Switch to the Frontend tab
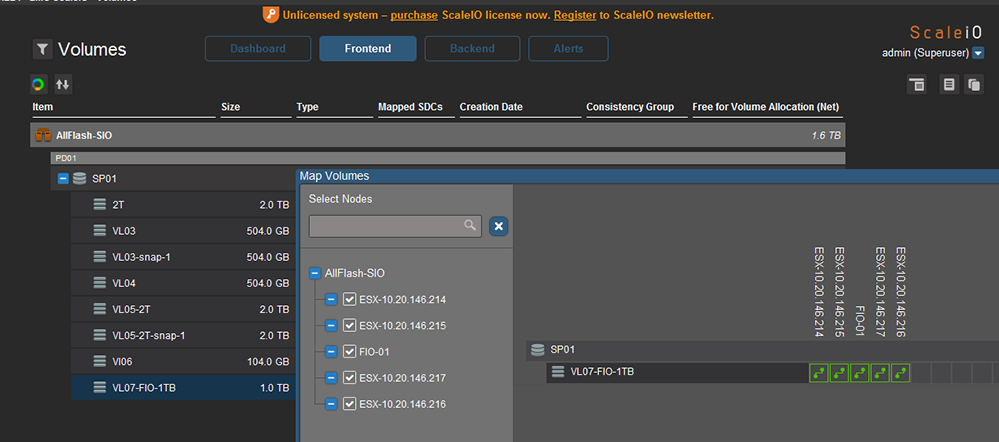Viewport: 999px width, 442px height. [368, 48]
